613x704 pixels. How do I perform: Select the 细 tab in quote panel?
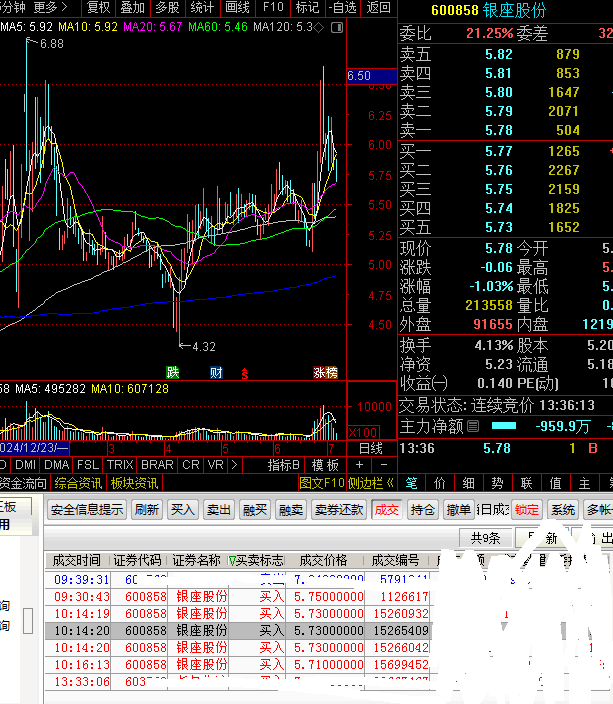point(468,483)
